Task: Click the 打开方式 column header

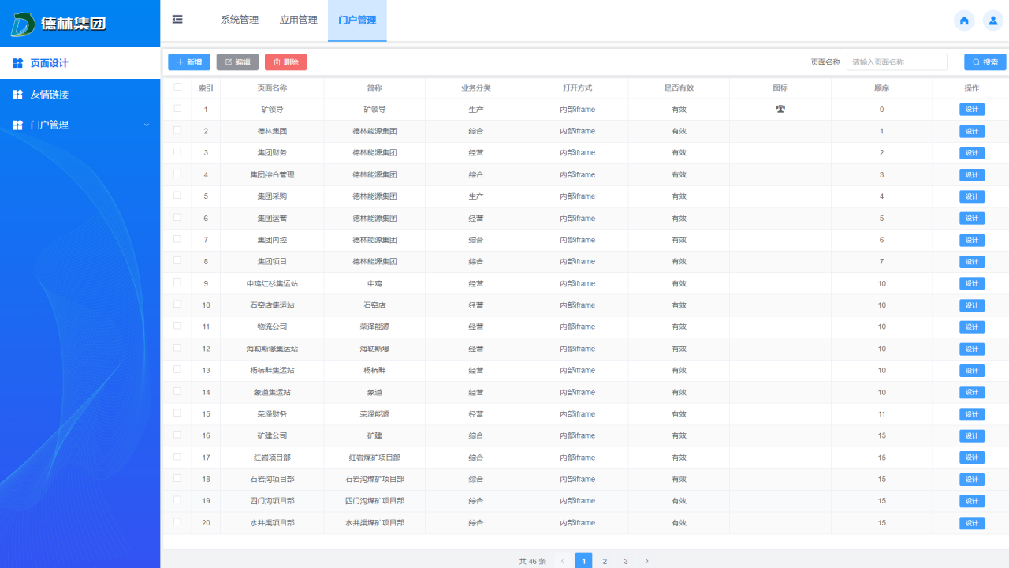Action: click(577, 87)
